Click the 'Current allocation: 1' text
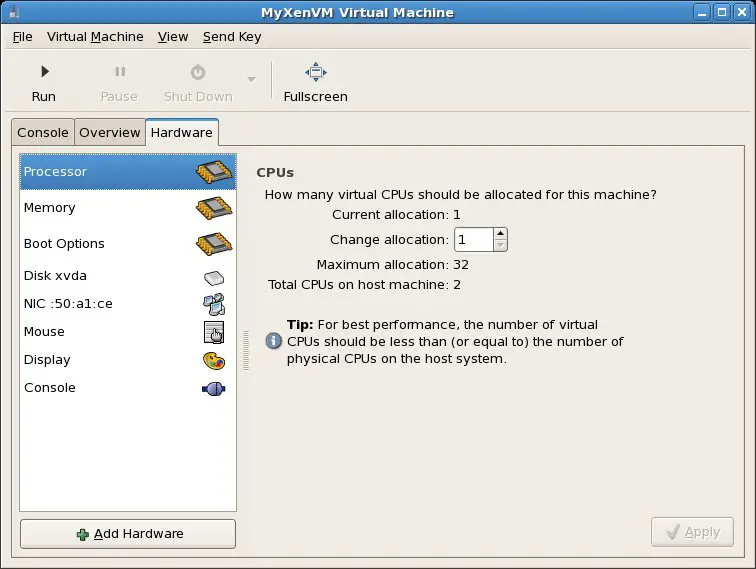 [x=396, y=215]
